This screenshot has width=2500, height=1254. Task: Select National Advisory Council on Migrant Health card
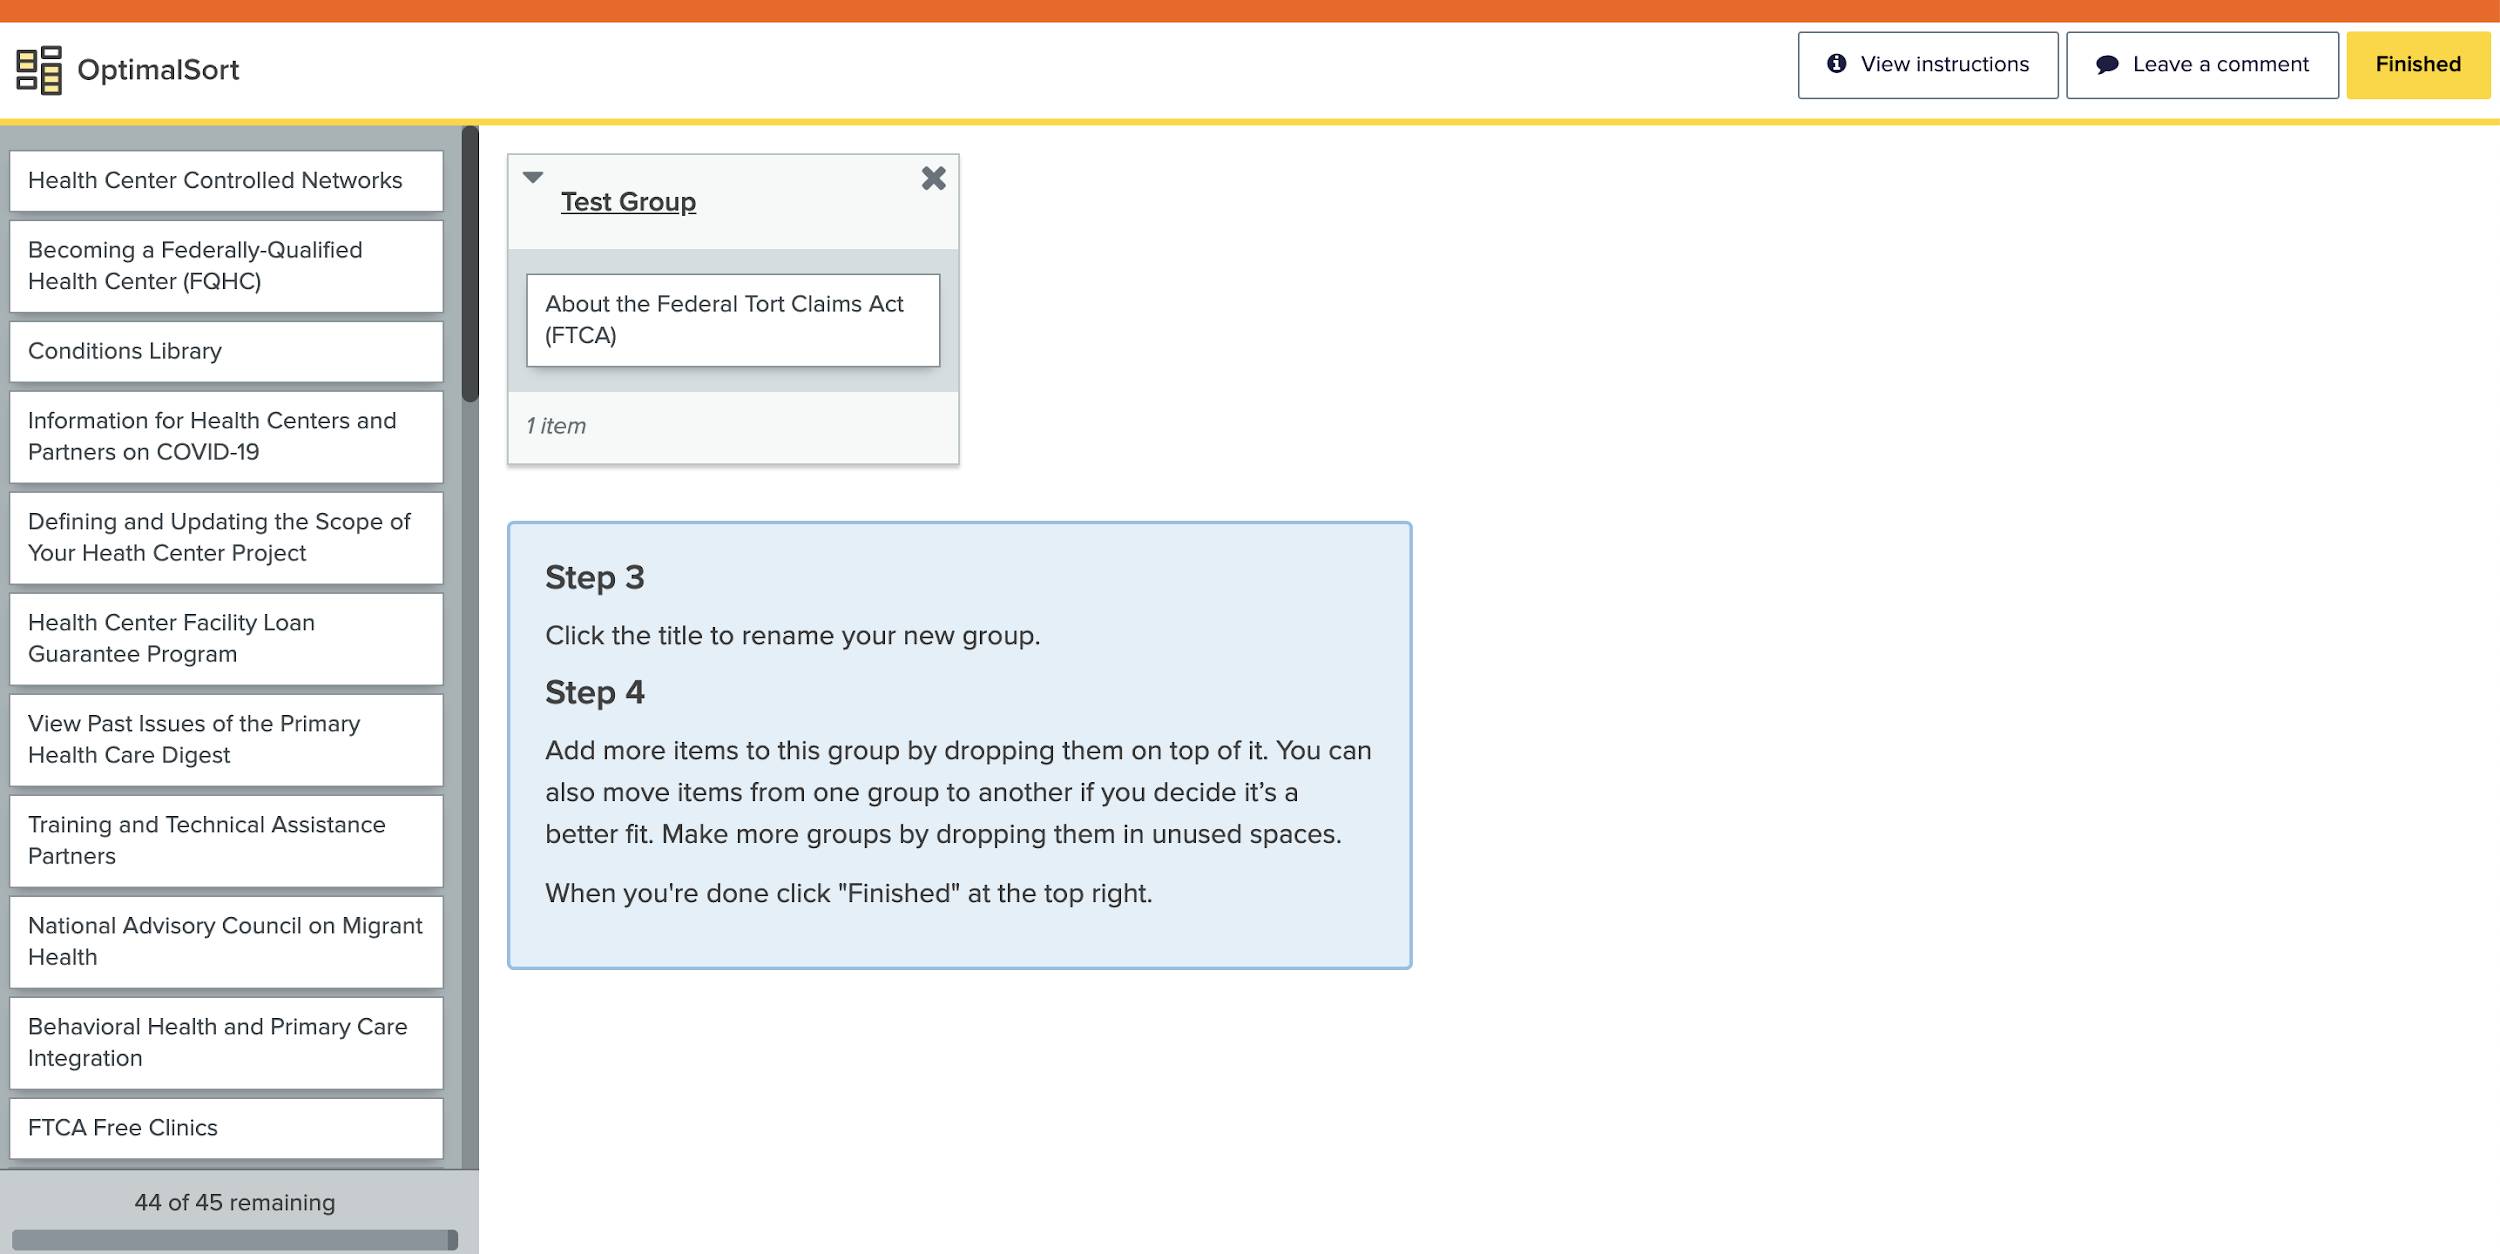point(226,941)
